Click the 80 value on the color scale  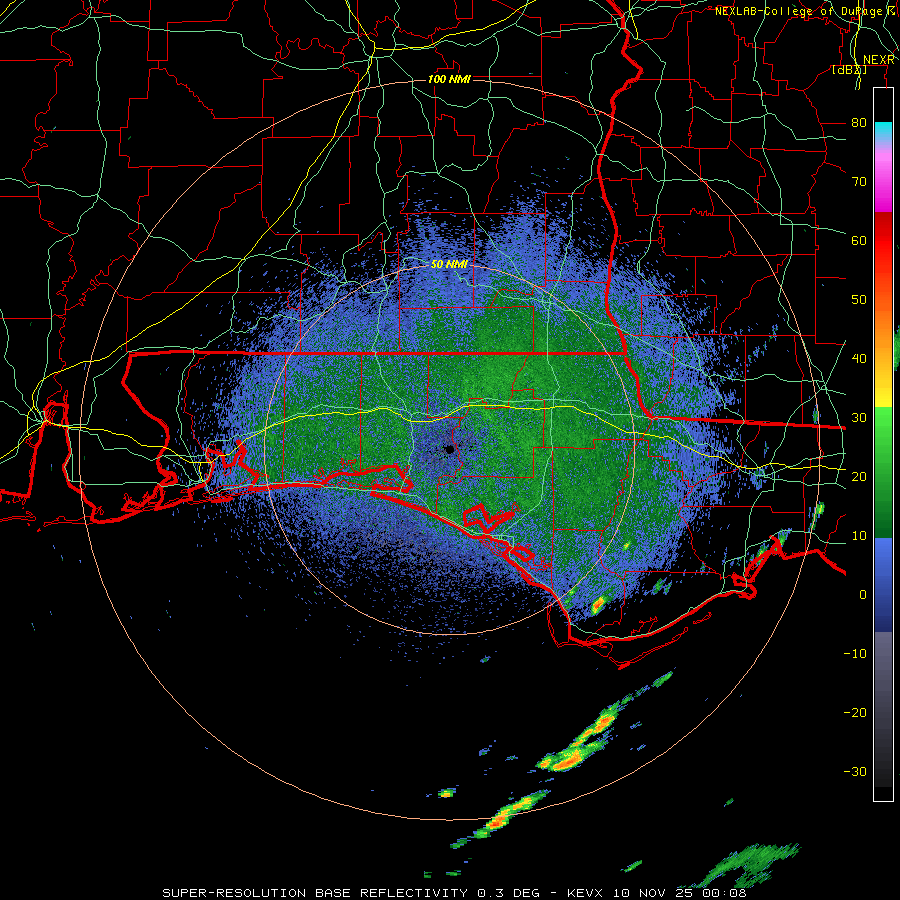[x=859, y=123]
